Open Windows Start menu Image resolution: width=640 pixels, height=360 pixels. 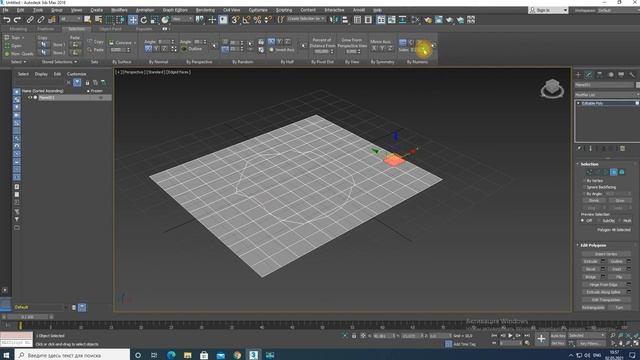(x=6, y=355)
